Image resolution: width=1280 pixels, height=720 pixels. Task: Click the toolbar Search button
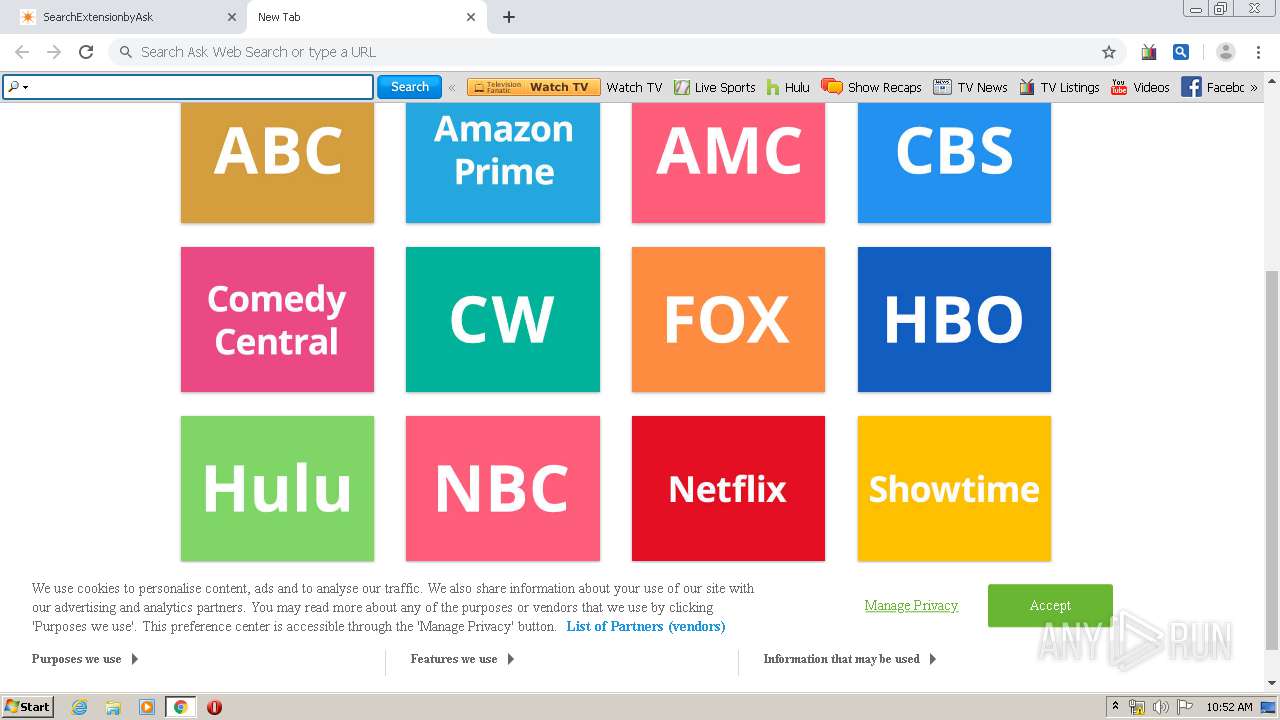[x=409, y=87]
